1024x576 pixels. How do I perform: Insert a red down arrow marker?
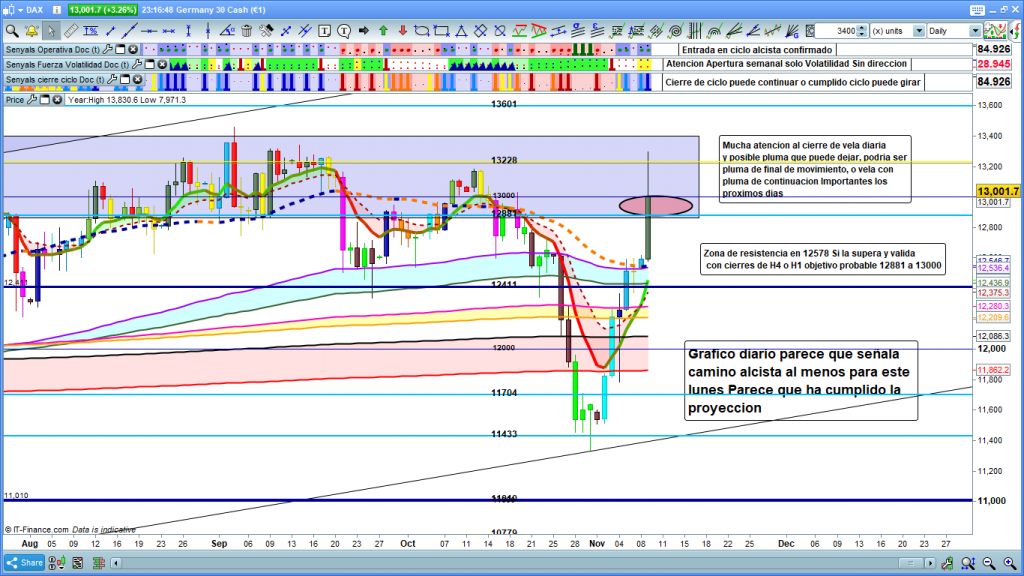[x=403, y=30]
